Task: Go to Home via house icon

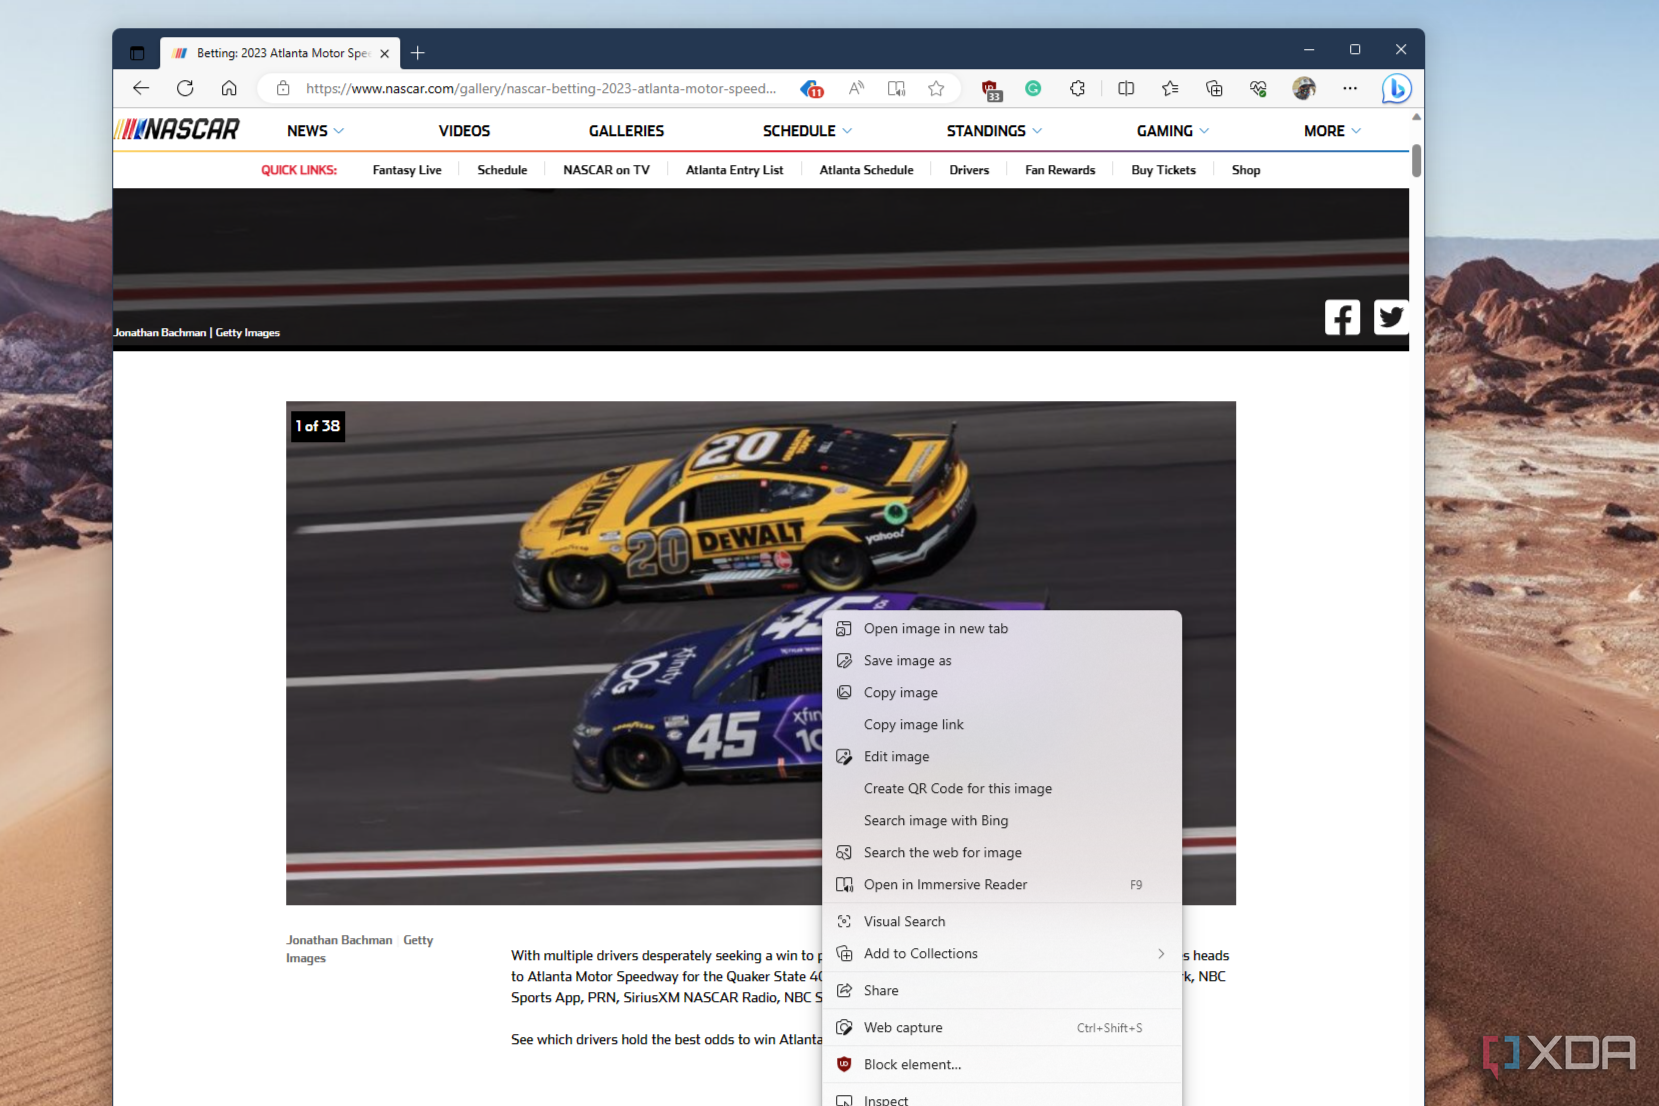Action: coord(229,88)
